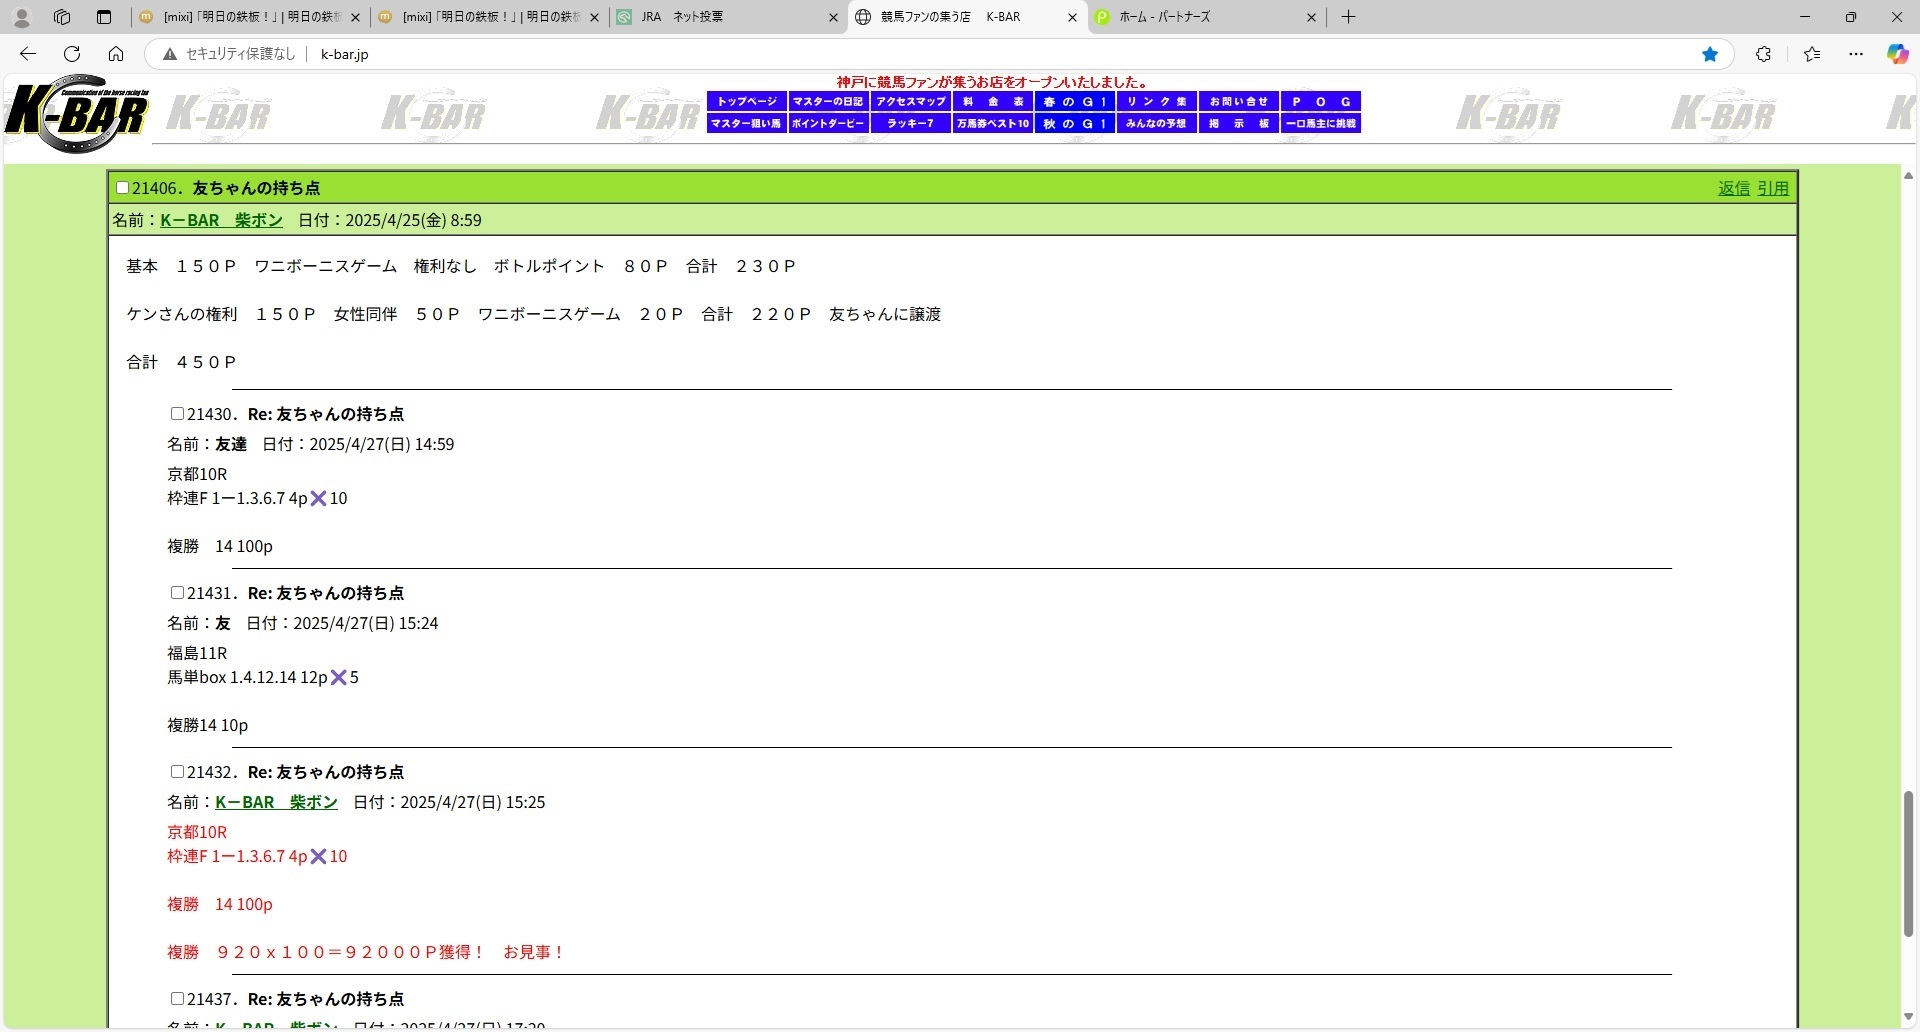
Task: Click the 馬単box 1.4.12.14 12p bet line
Action: click(263, 677)
